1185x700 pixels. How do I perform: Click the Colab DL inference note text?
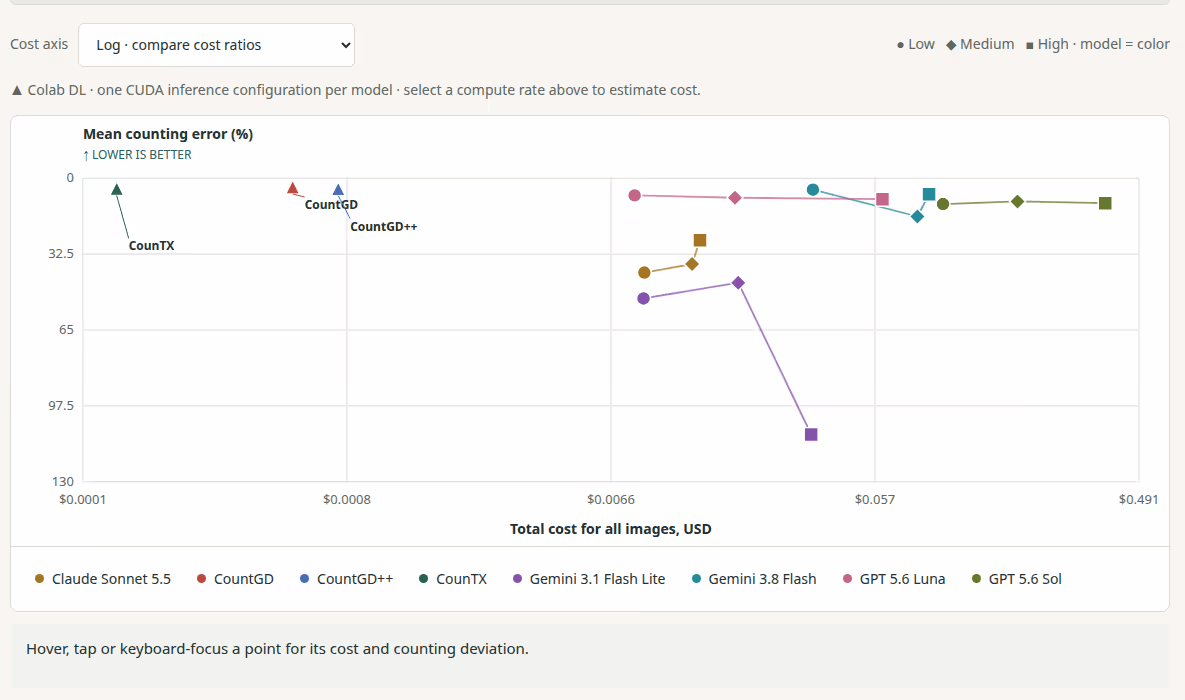coord(356,90)
